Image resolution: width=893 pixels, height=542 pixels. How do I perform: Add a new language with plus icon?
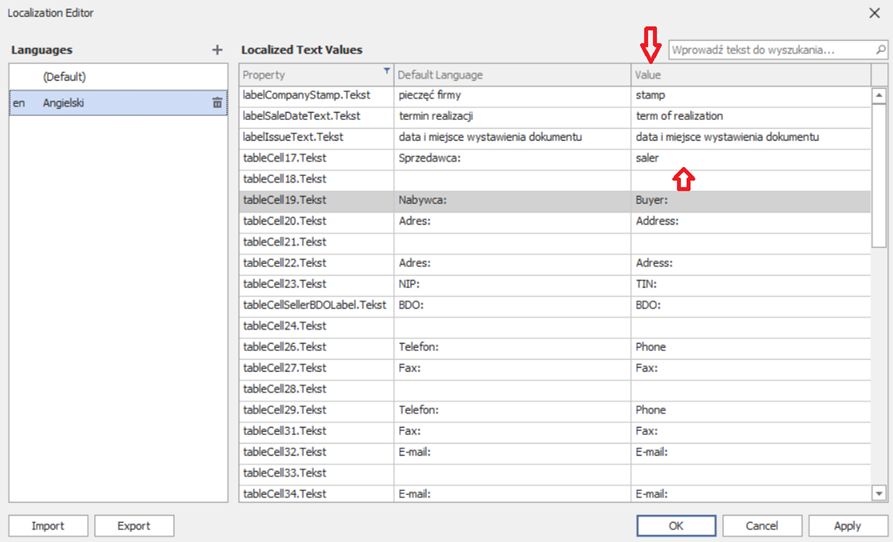coord(217,50)
